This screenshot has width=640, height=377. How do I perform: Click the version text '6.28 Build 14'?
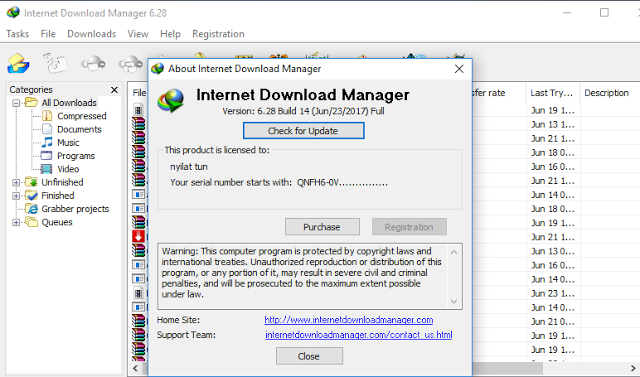coord(283,111)
